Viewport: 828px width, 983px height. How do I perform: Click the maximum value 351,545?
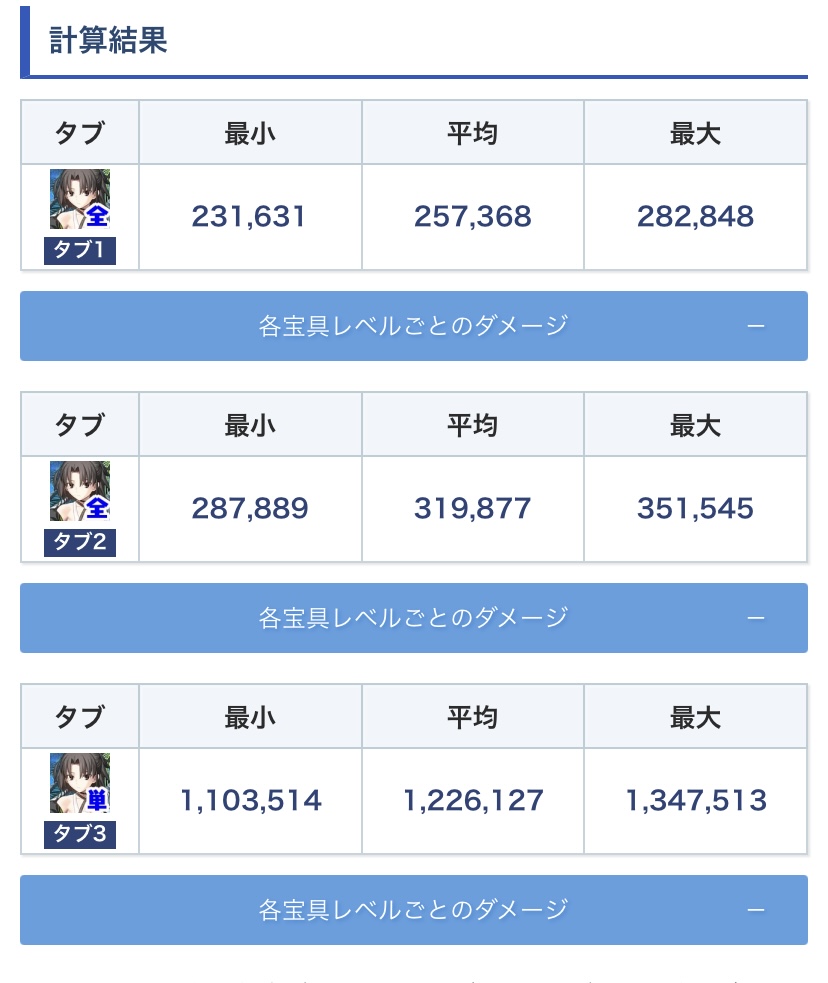click(695, 509)
